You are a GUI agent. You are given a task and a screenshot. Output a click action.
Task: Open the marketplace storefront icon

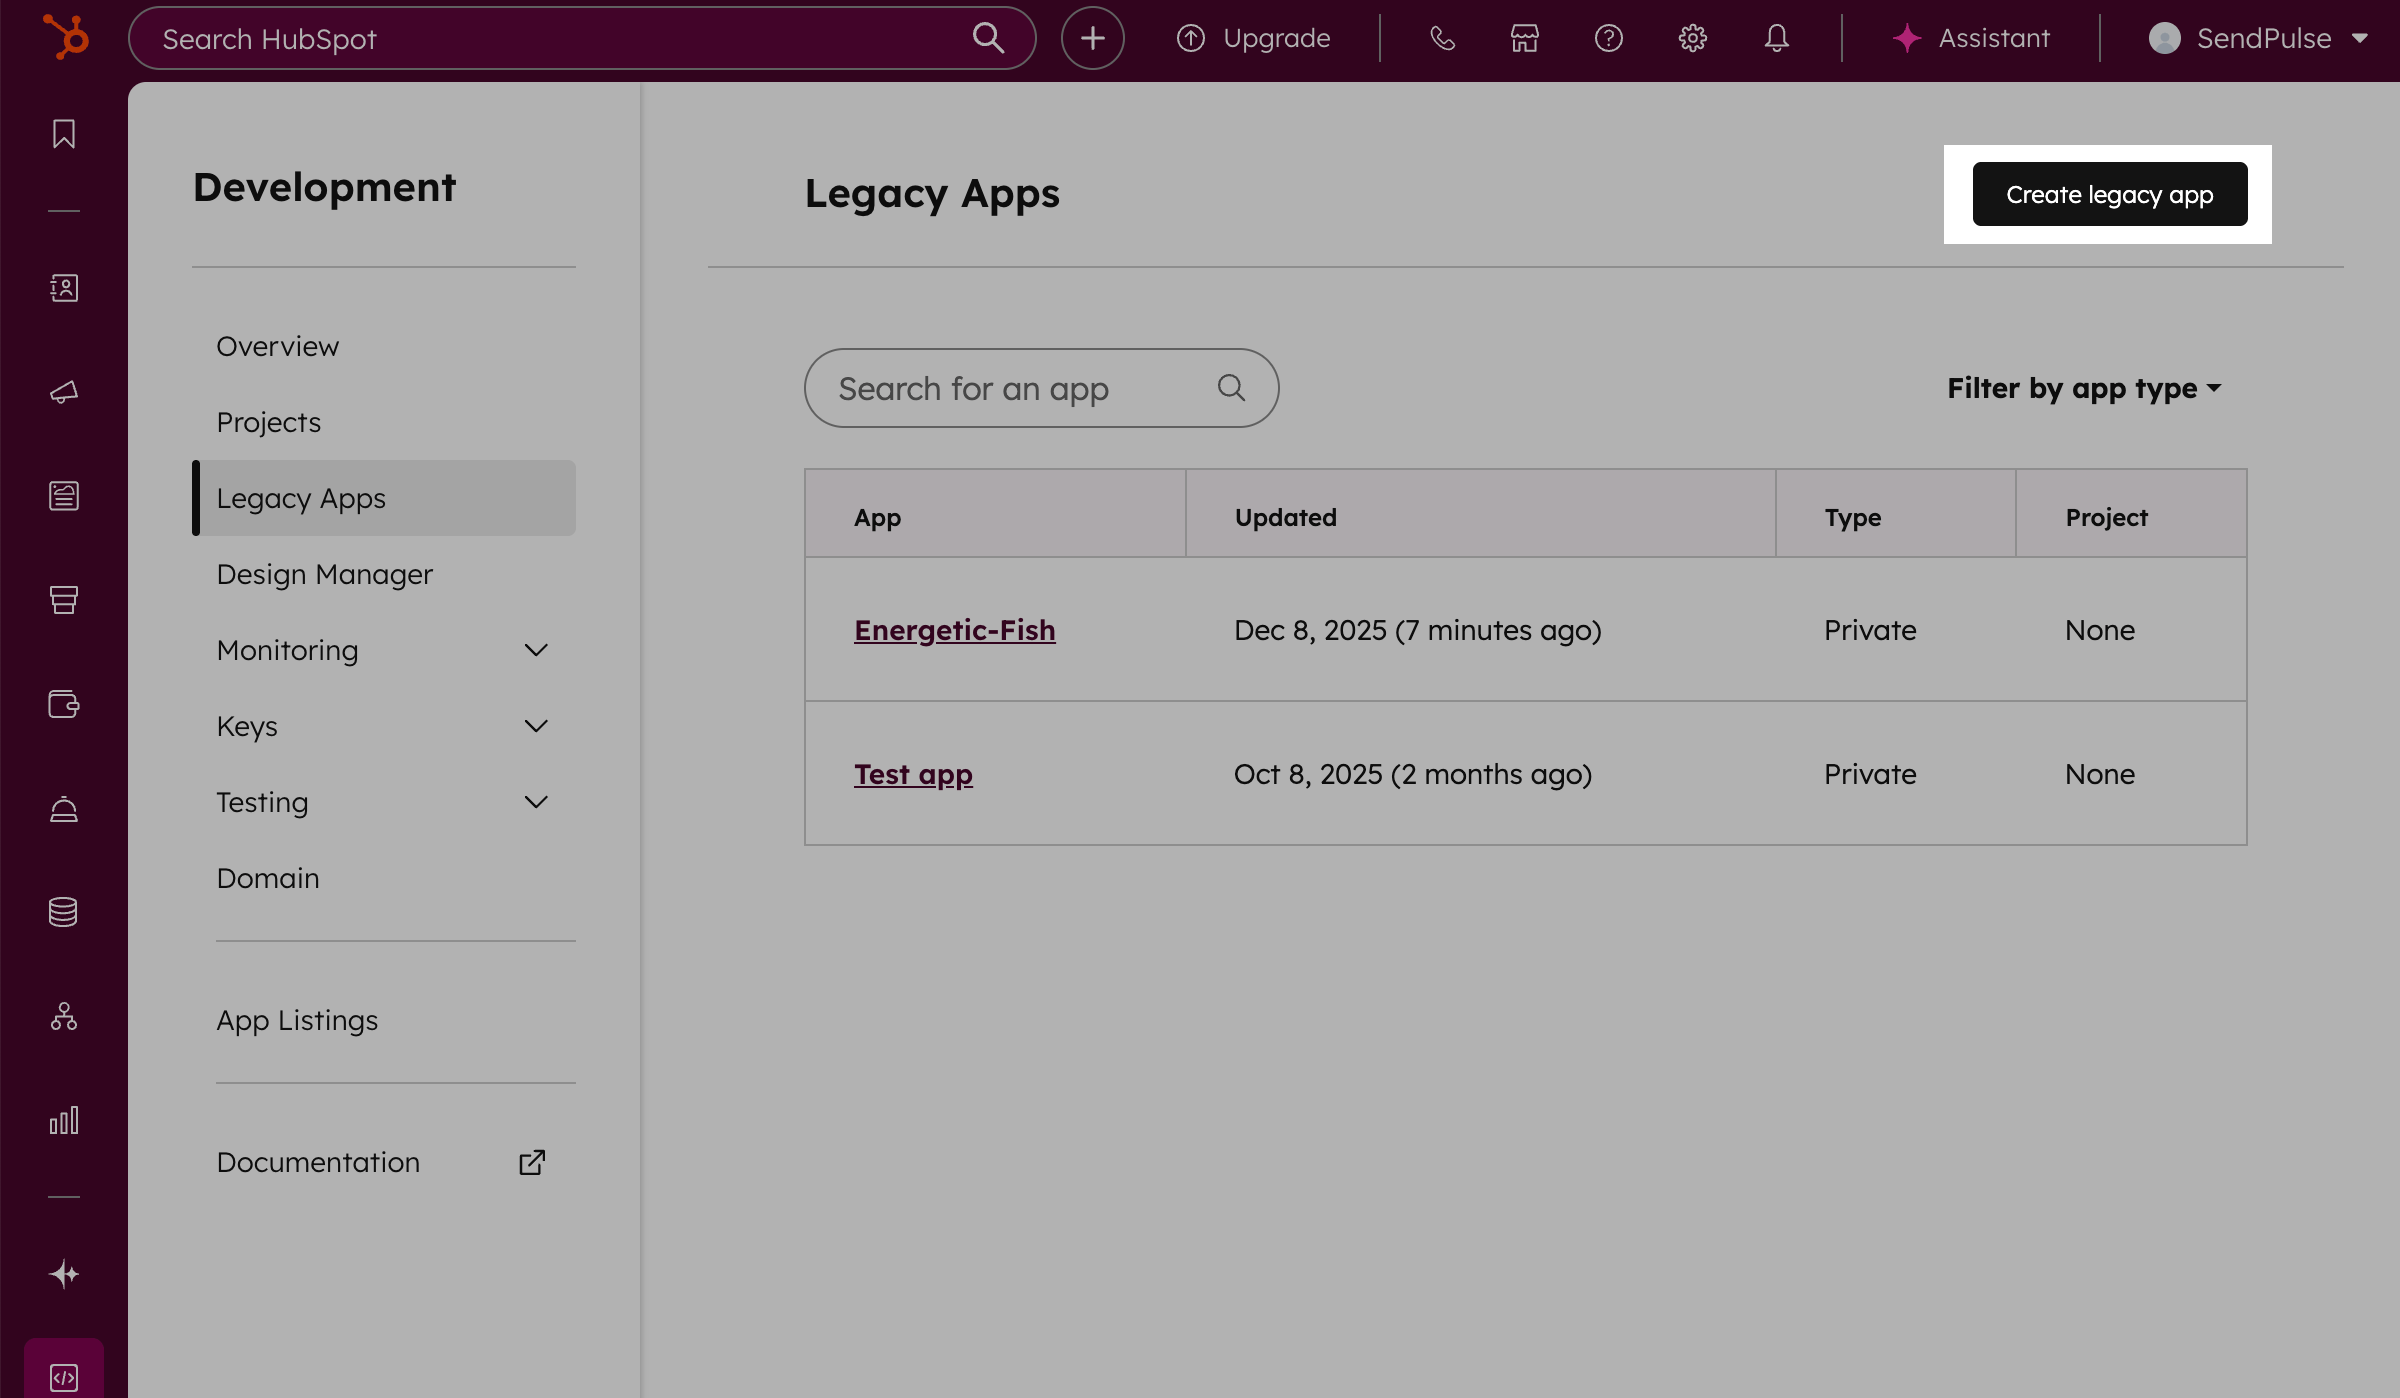tap(1524, 38)
